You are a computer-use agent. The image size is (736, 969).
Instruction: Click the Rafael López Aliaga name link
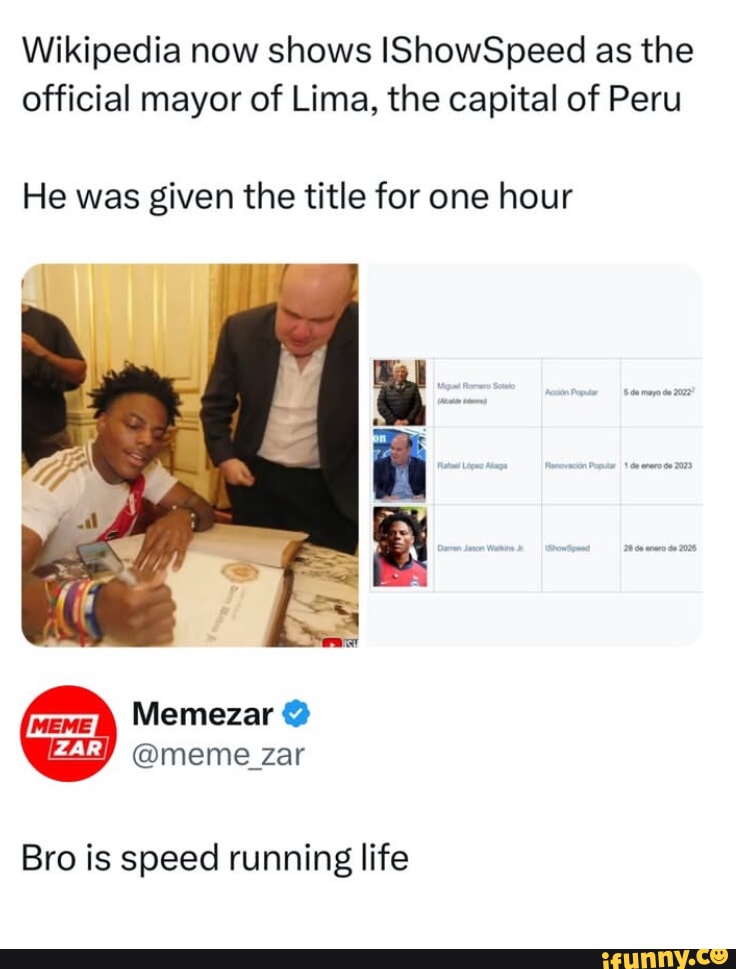[472, 466]
